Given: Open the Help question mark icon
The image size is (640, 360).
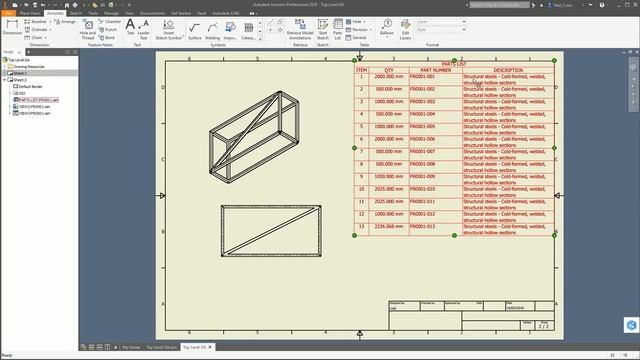Looking at the screenshot, I should [x=602, y=5].
